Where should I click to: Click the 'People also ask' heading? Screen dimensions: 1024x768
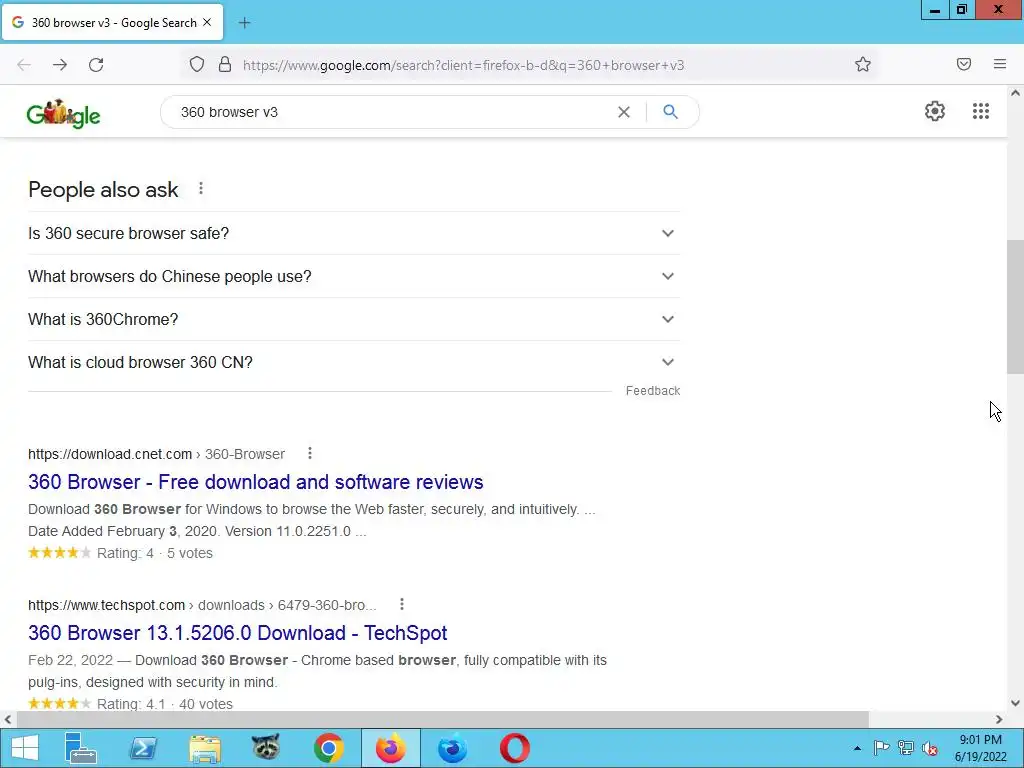103,189
